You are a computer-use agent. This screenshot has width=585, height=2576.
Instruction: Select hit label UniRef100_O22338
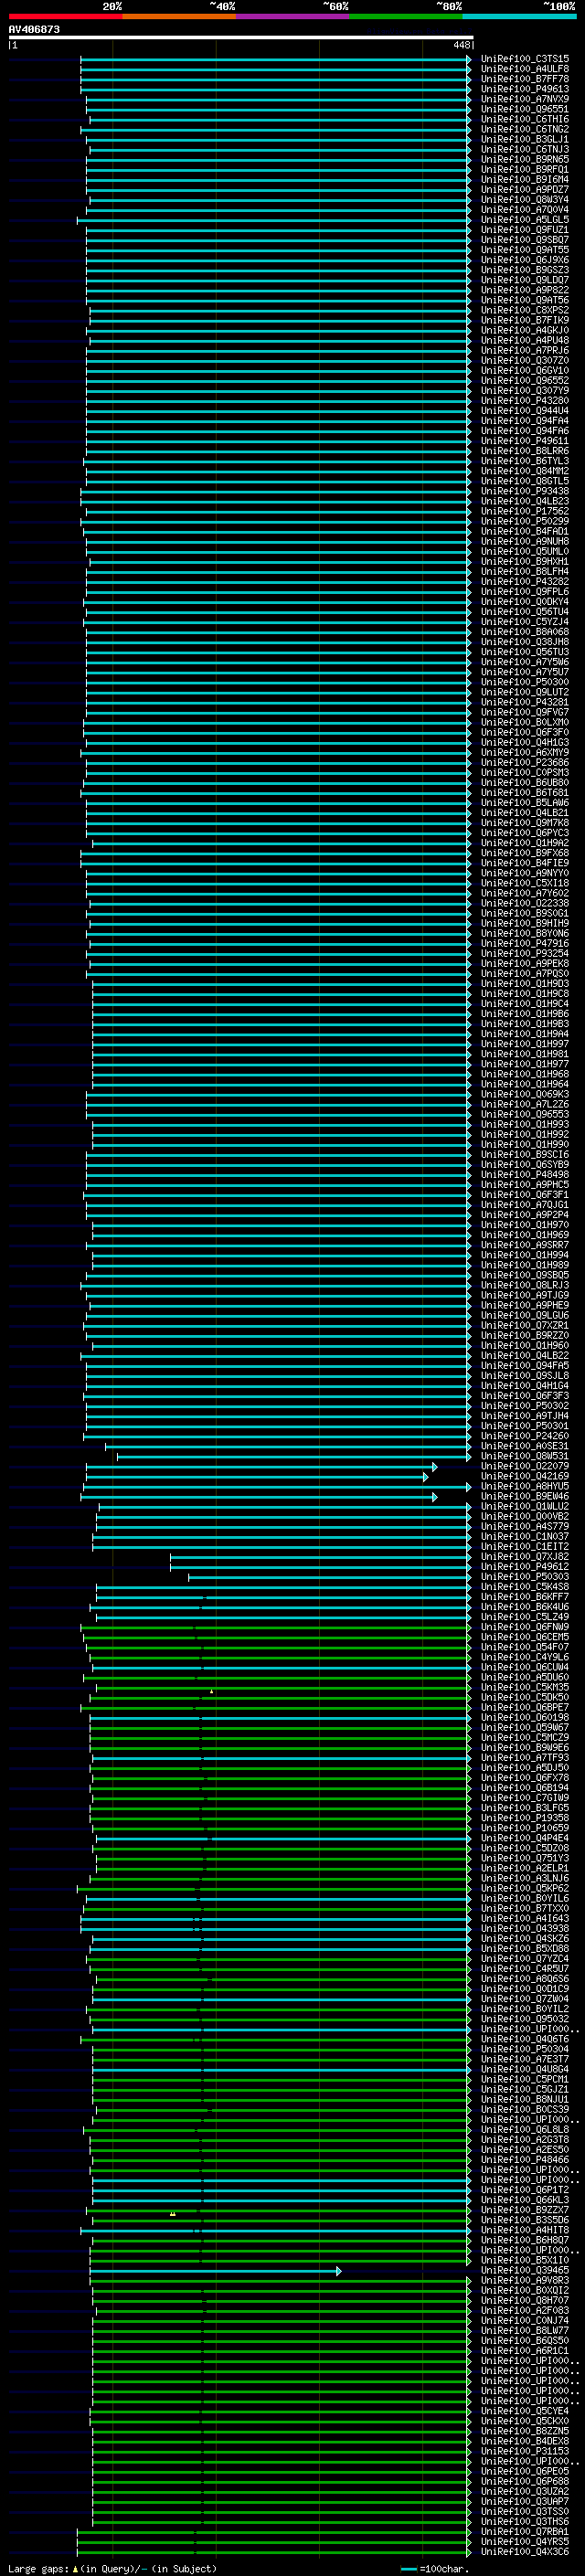tap(525, 903)
